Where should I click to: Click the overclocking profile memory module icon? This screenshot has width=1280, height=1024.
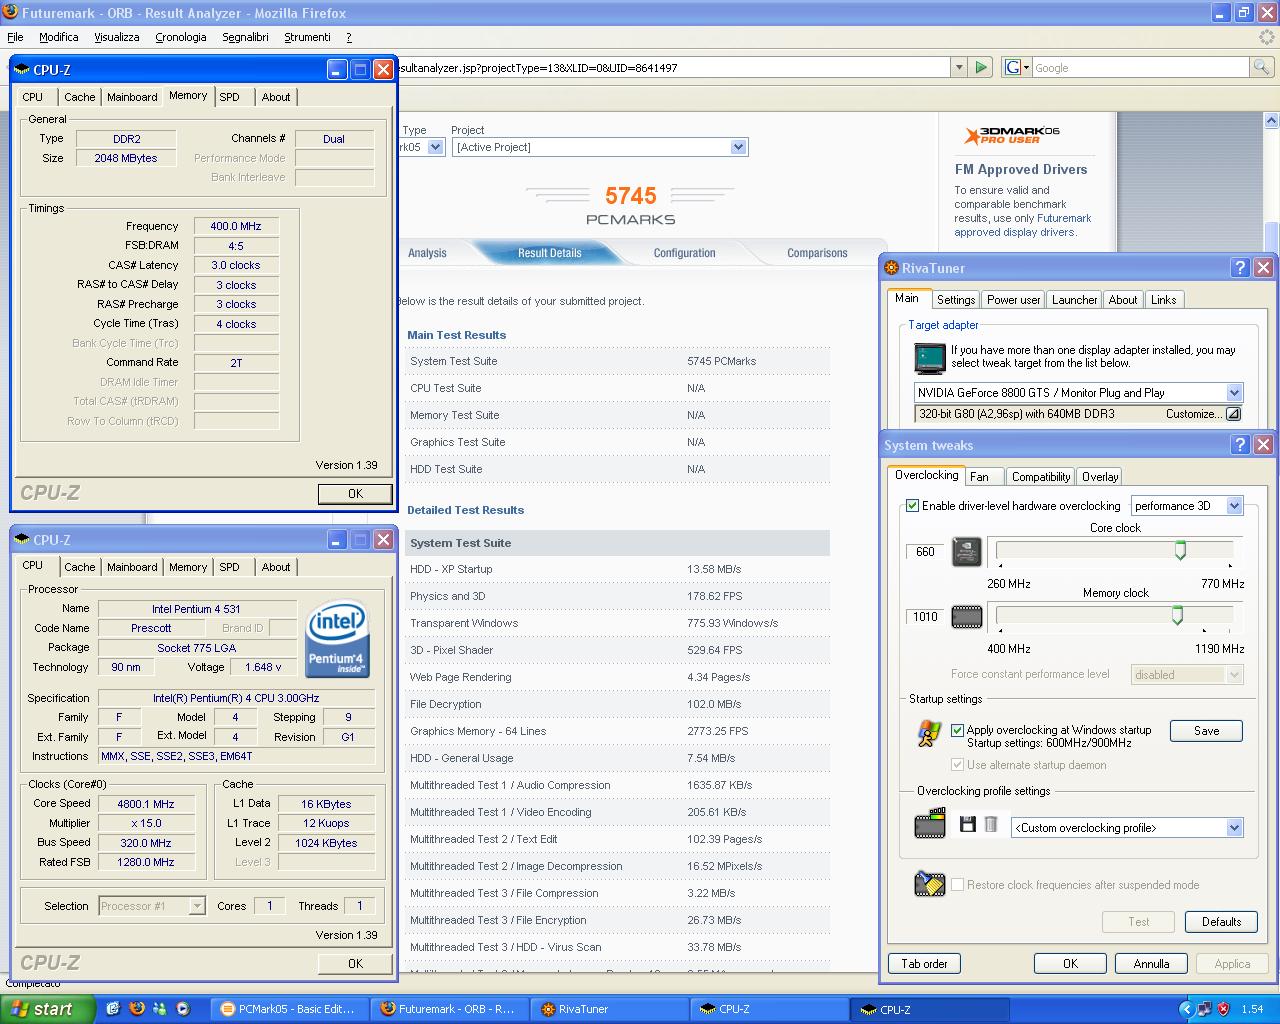pyautogui.click(x=930, y=824)
